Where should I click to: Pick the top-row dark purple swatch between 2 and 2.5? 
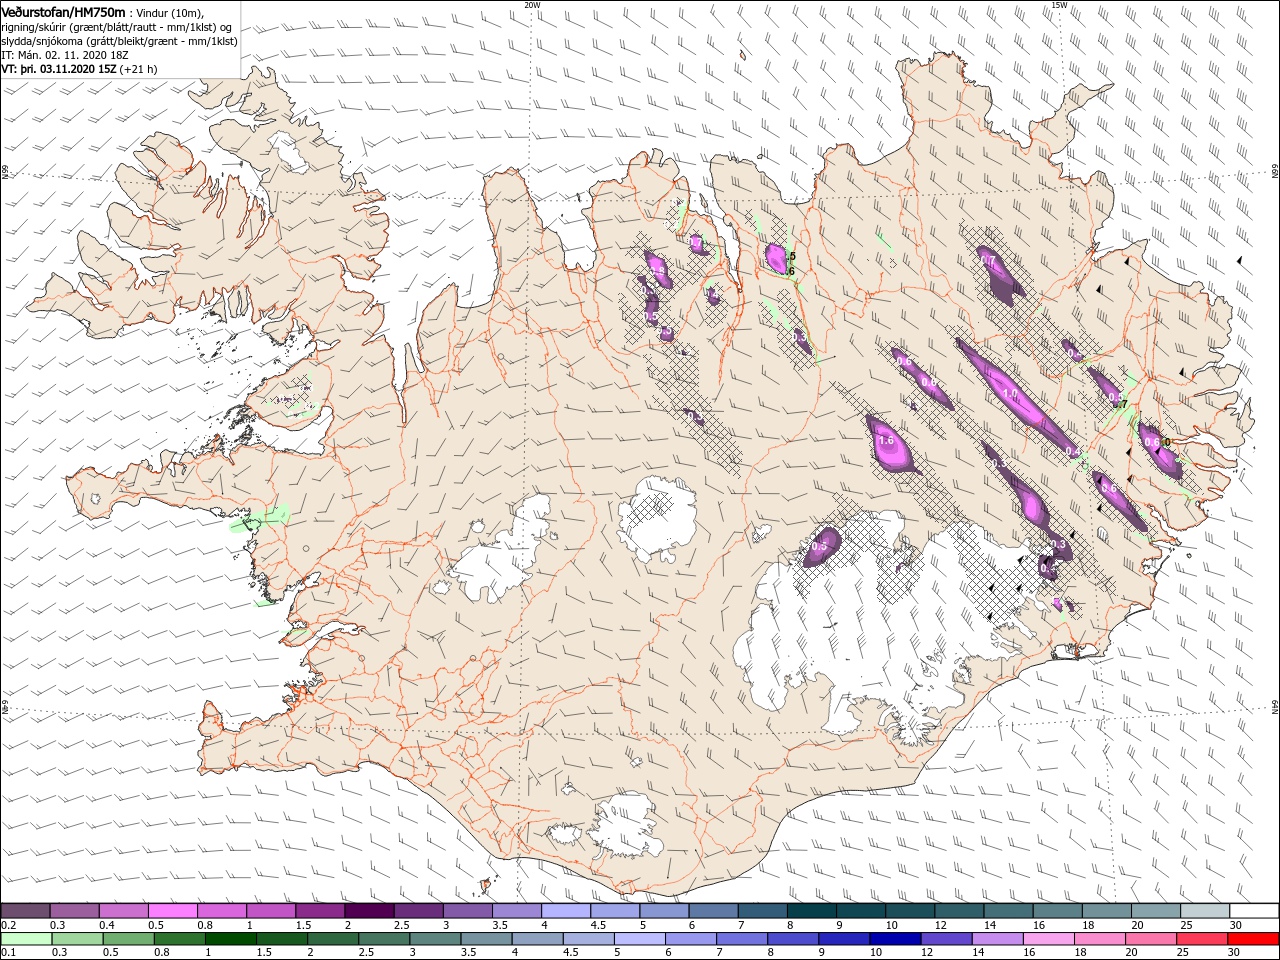point(369,911)
